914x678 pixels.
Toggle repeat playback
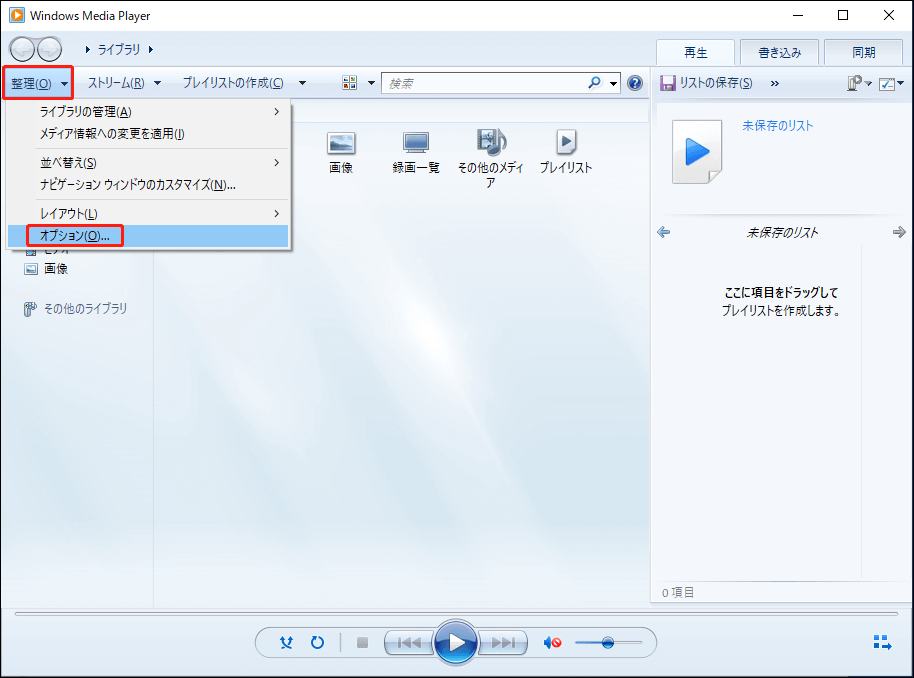tap(317, 642)
